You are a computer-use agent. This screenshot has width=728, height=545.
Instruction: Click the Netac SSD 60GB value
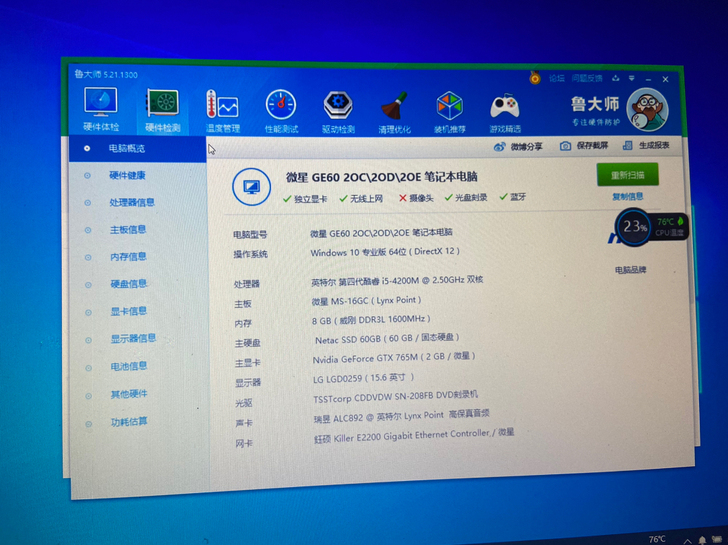387,339
